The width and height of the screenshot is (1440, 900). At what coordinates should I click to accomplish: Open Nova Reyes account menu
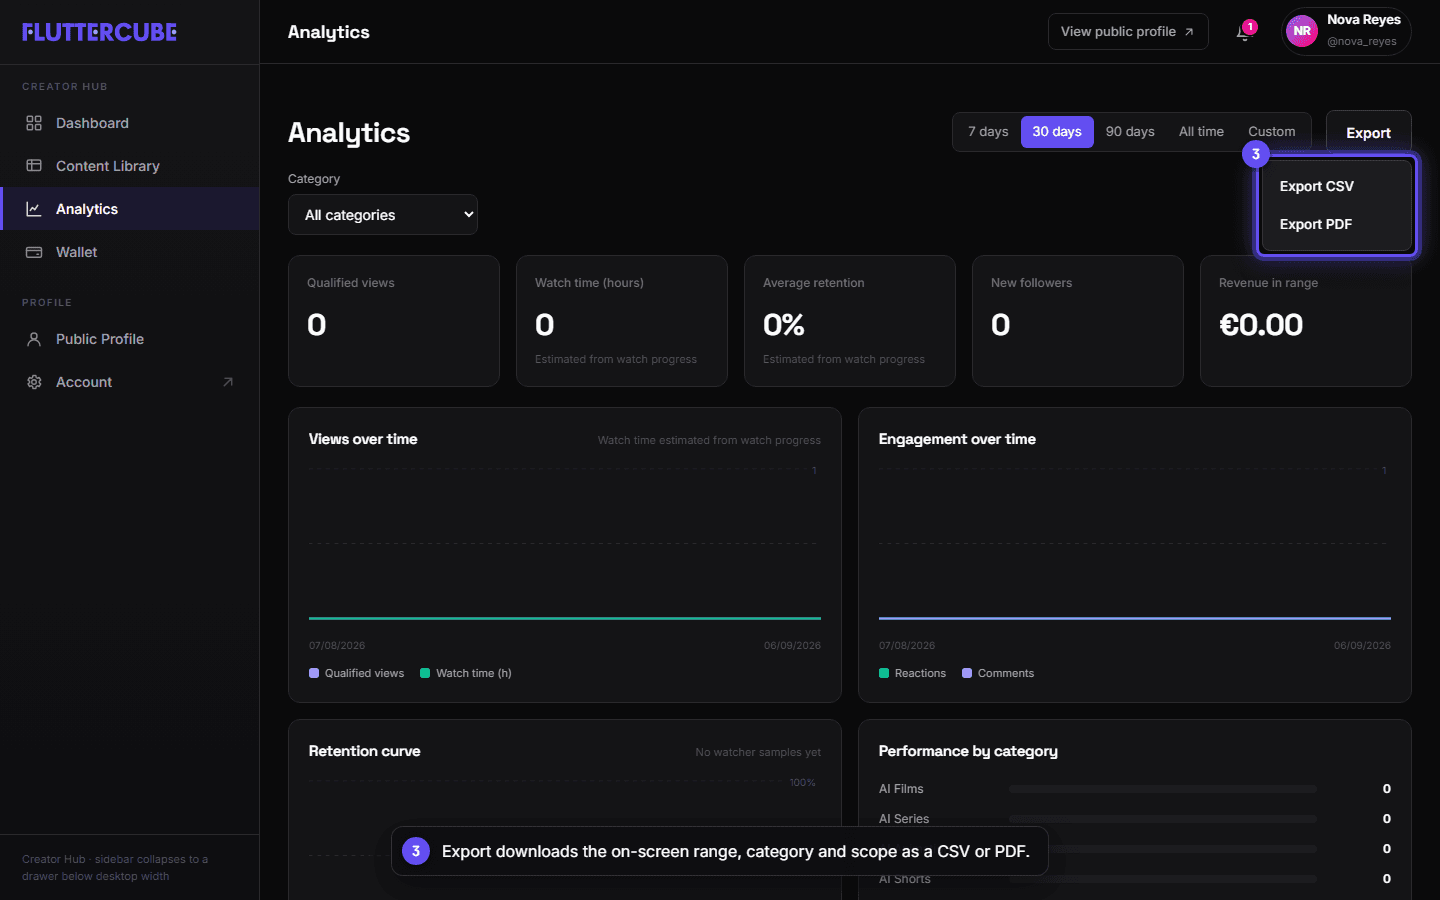click(x=1346, y=31)
